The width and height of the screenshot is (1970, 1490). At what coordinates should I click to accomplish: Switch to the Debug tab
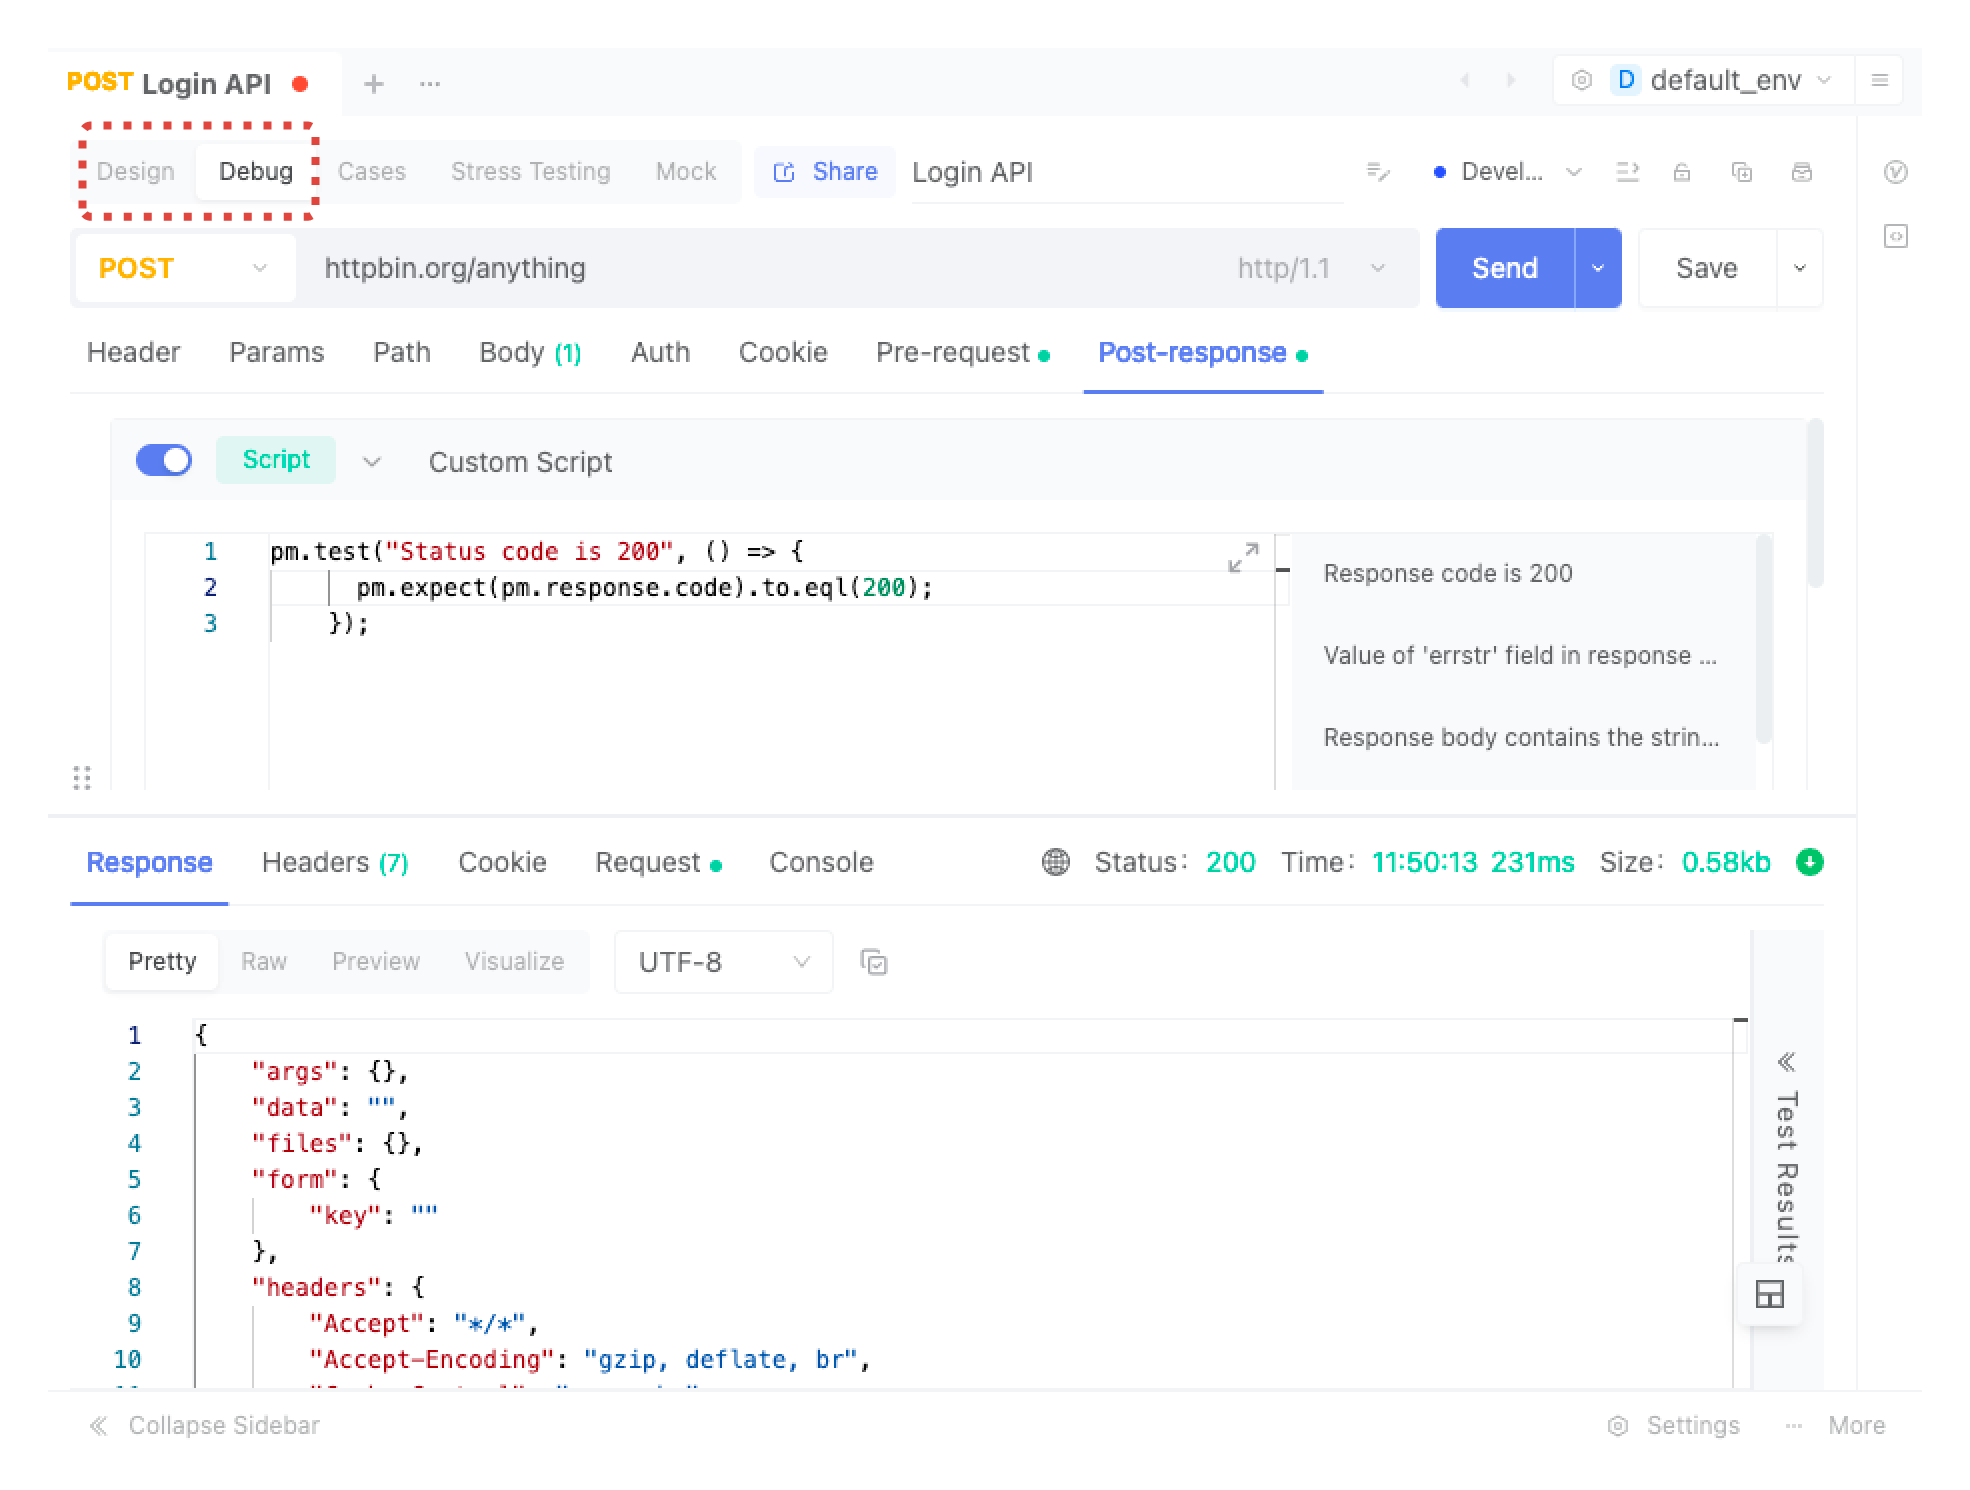(256, 172)
